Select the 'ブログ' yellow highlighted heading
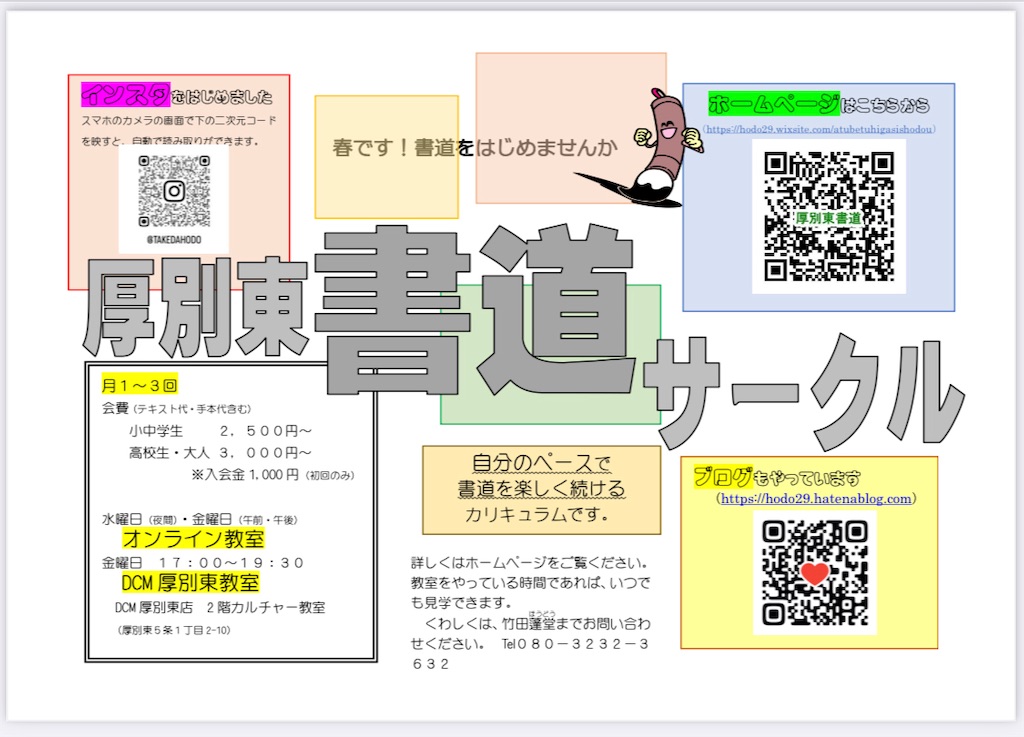This screenshot has height=737, width=1024. pos(723,477)
